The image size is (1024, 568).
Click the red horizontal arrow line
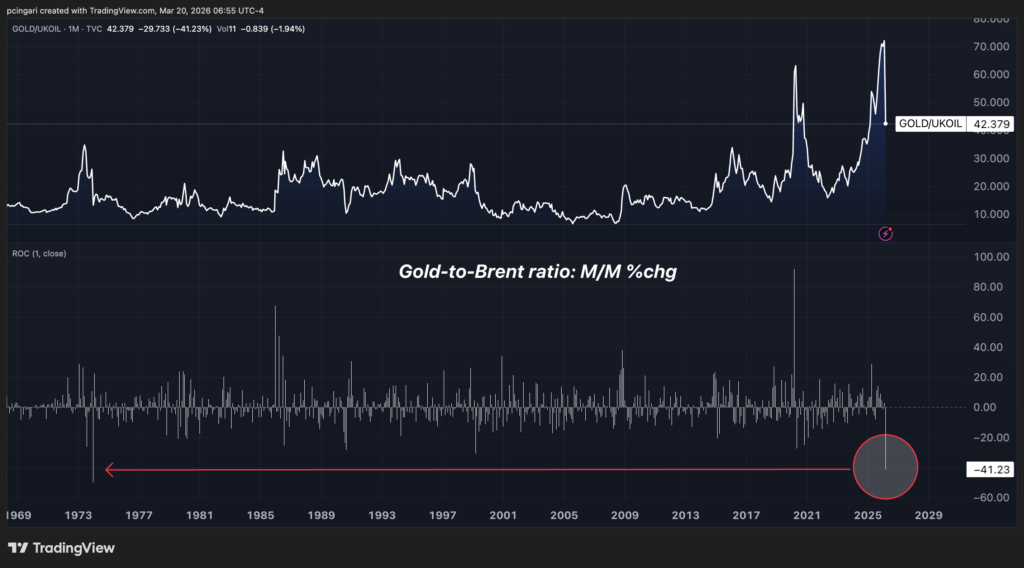[480, 469]
